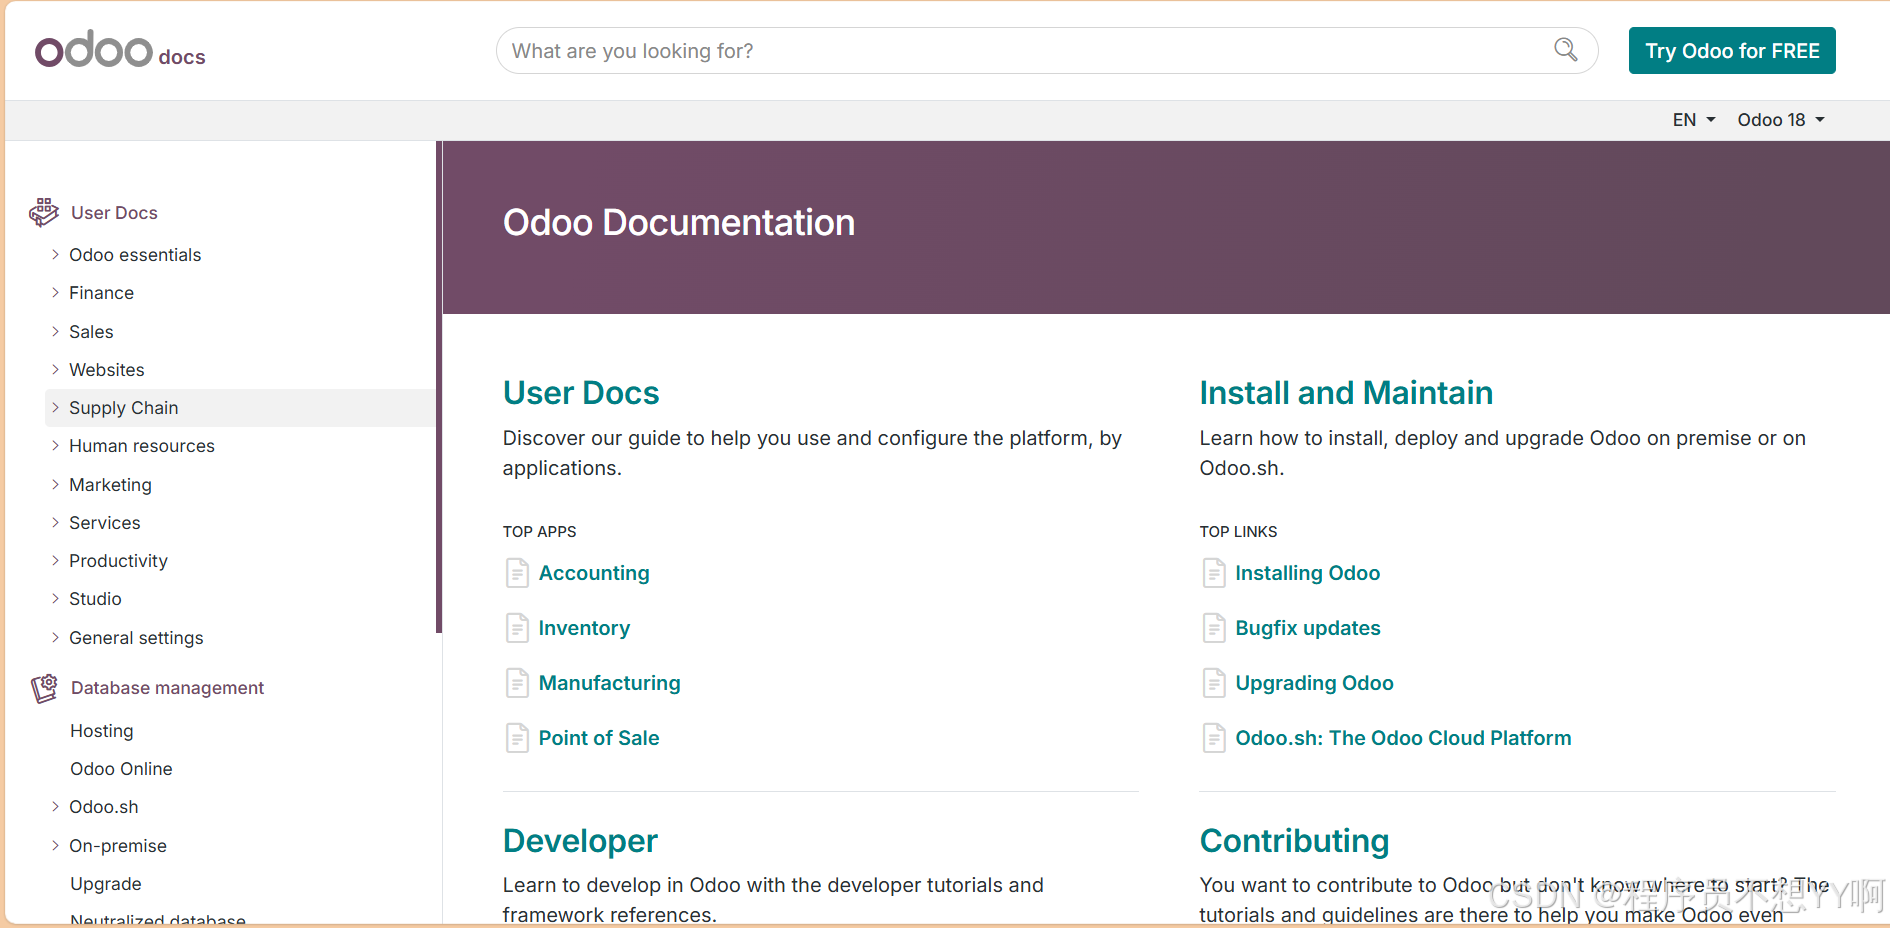
Task: Click the search magnifier icon
Action: click(1566, 50)
